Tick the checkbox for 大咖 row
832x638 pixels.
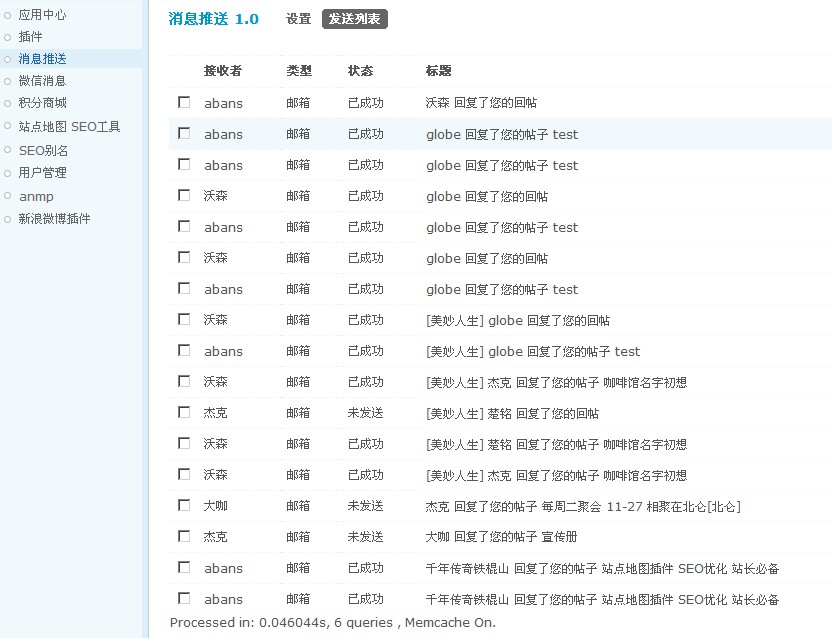tap(184, 505)
